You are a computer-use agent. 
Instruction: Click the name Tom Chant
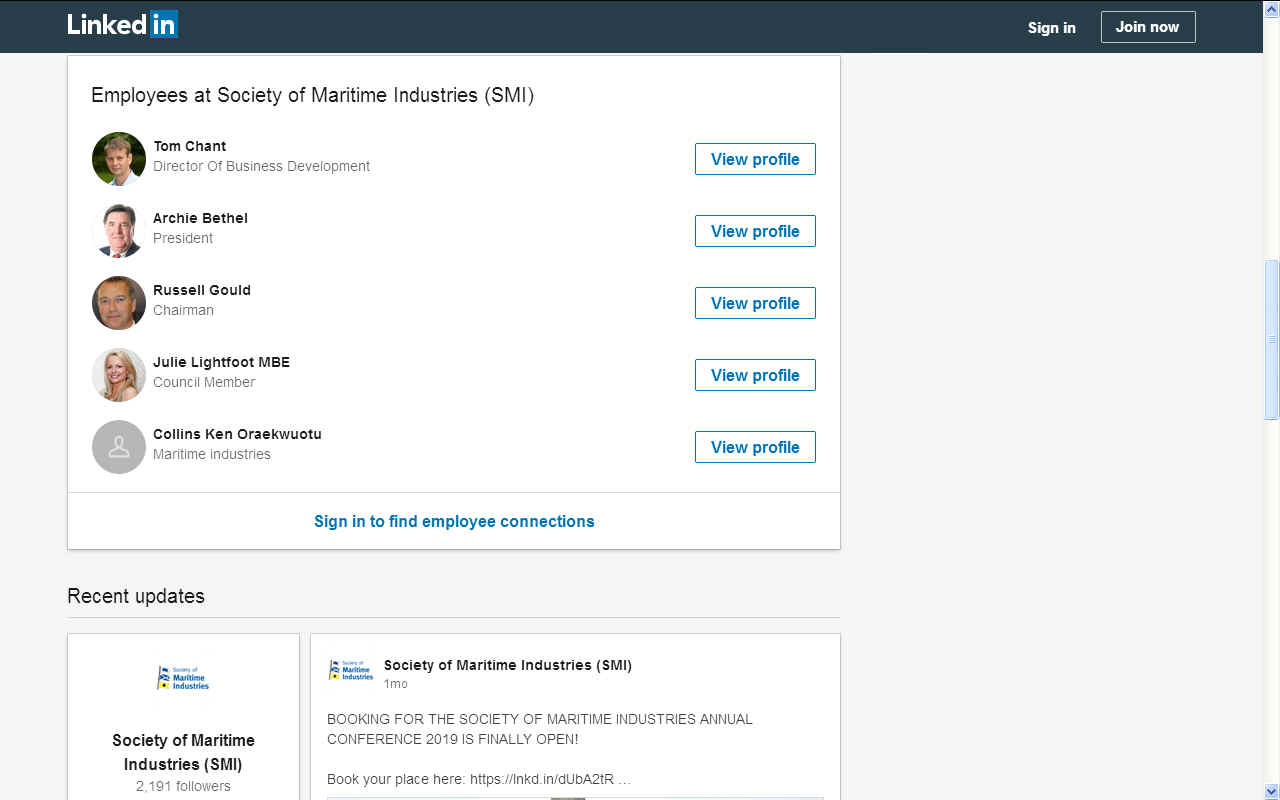[190, 146]
